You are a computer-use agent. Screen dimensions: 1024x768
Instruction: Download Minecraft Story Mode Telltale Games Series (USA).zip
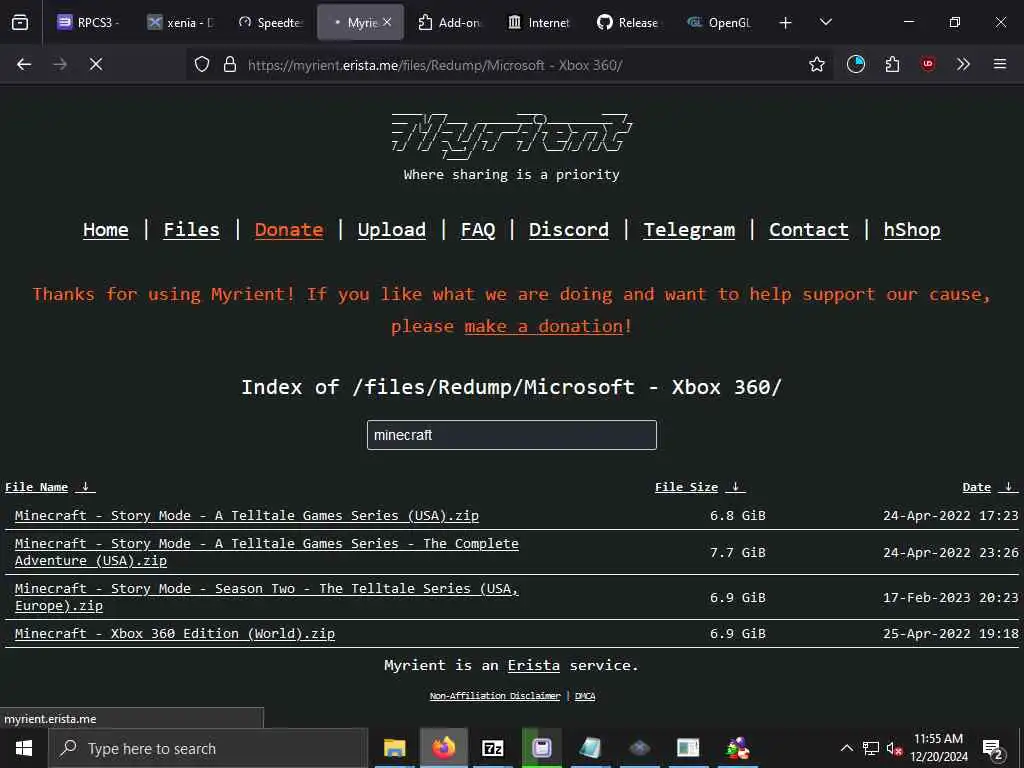coord(247,515)
